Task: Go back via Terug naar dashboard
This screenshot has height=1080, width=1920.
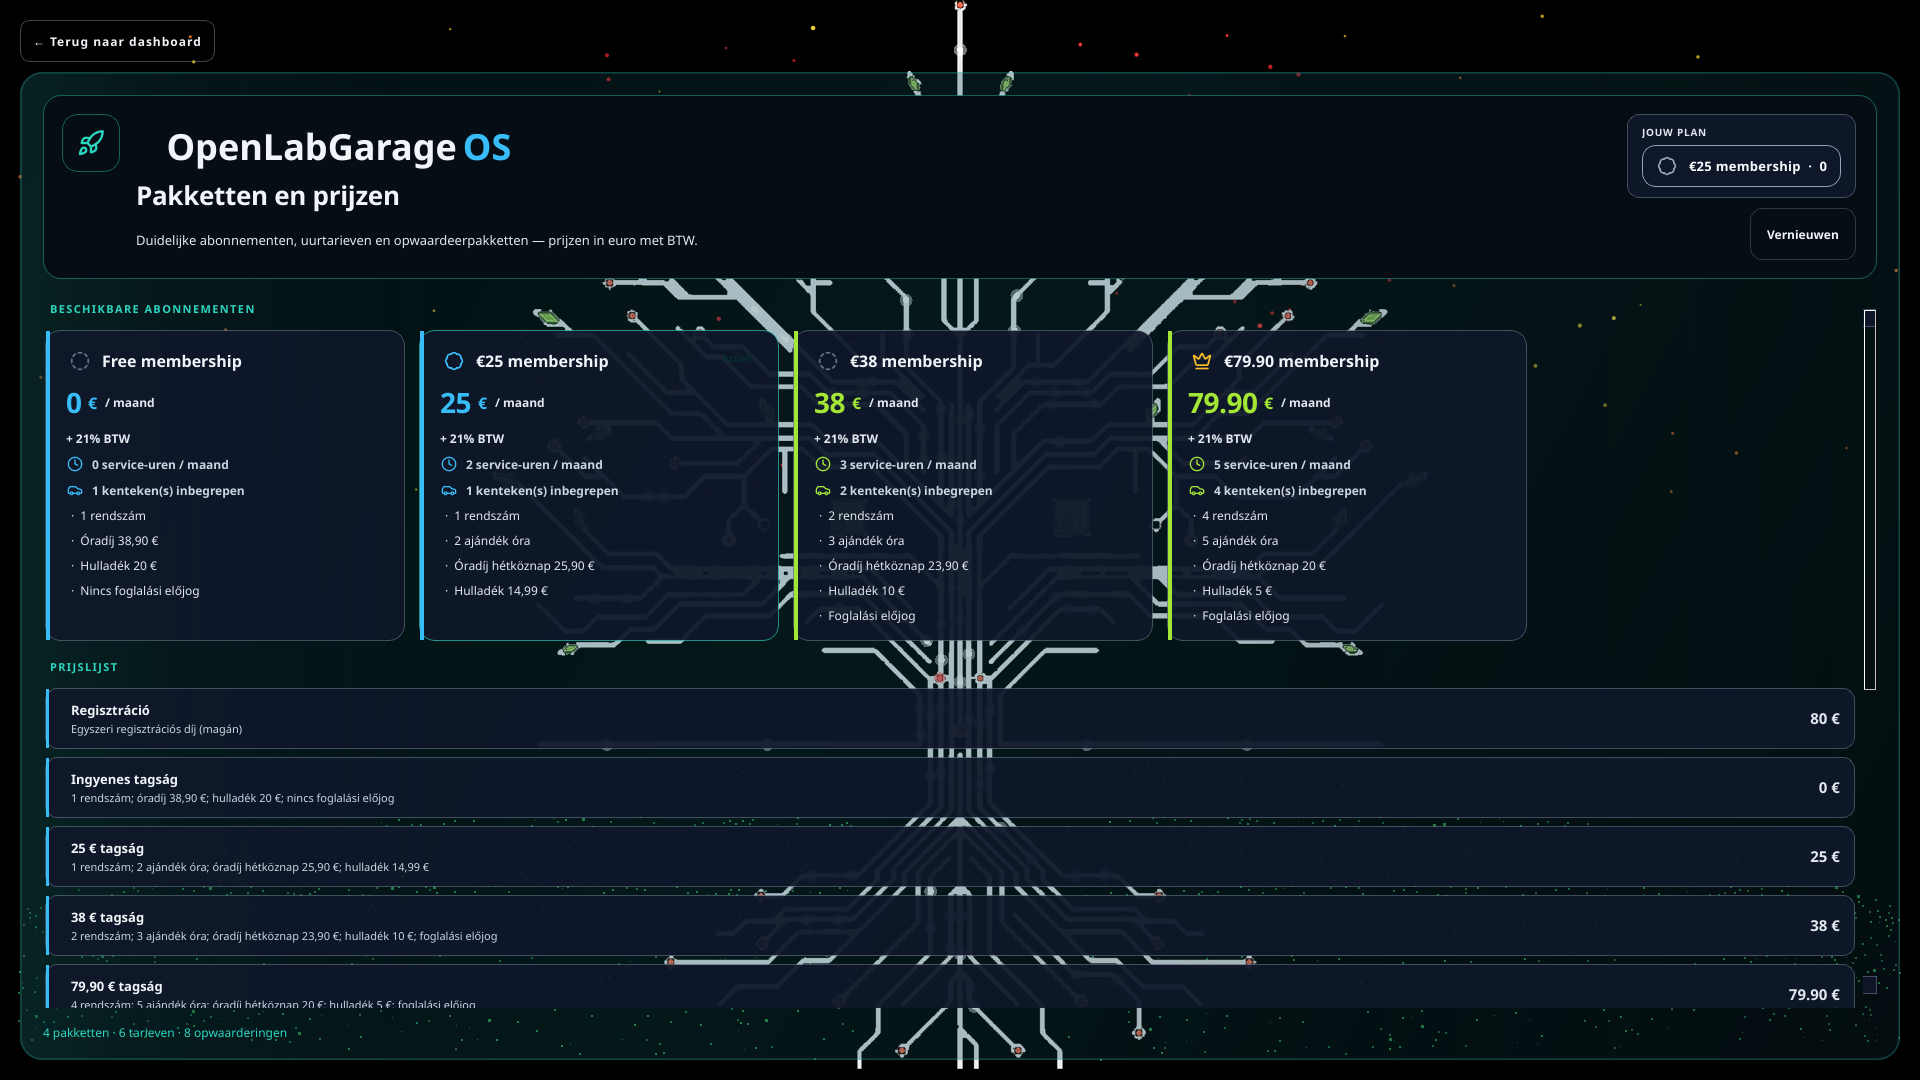Action: tap(117, 42)
